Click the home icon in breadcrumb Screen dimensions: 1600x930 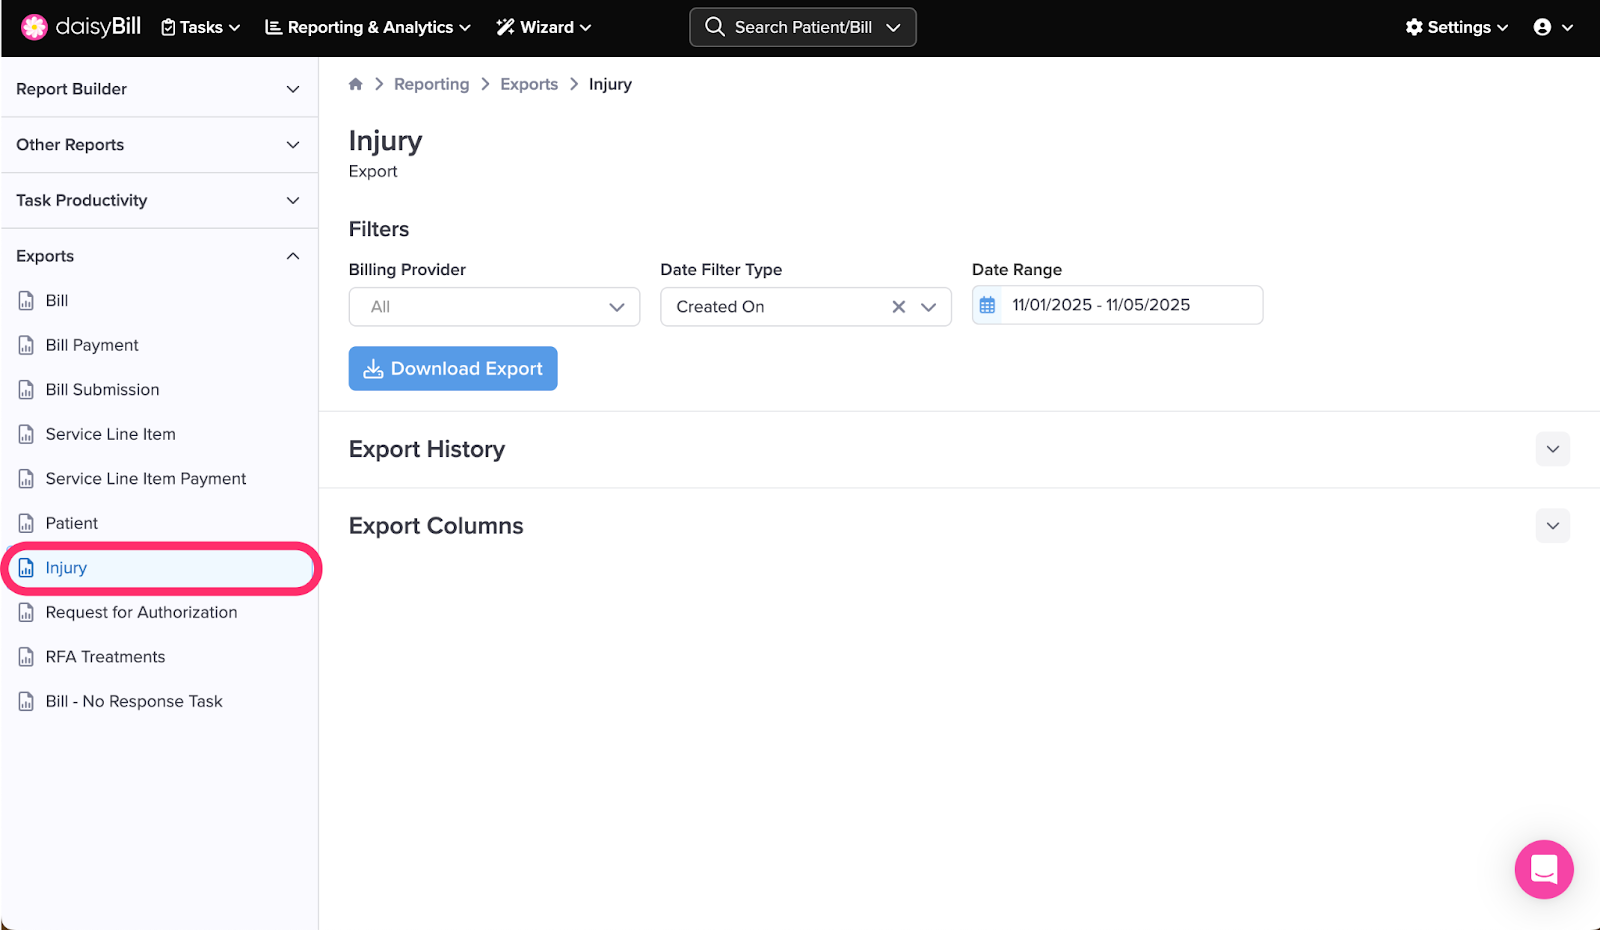[x=355, y=84]
